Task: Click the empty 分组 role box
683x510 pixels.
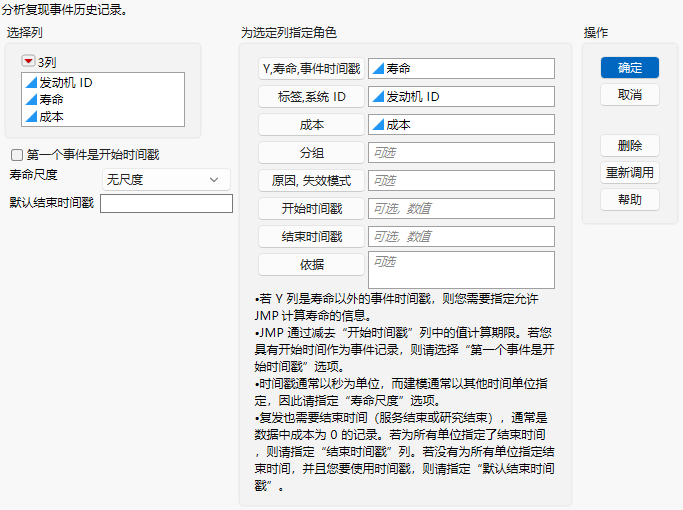Action: pos(461,152)
